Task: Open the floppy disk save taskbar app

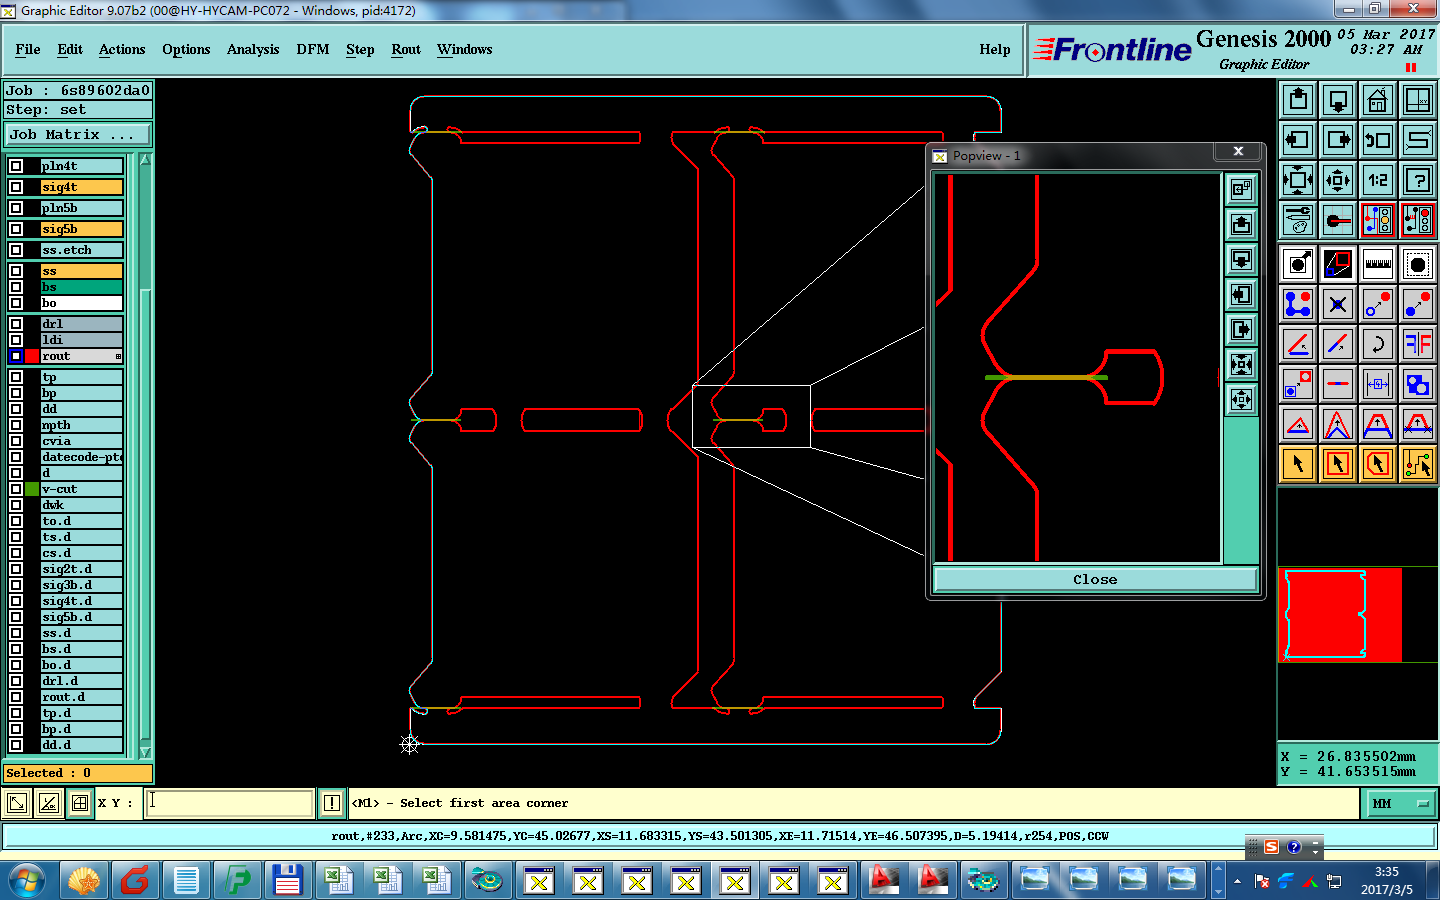Action: [x=288, y=880]
